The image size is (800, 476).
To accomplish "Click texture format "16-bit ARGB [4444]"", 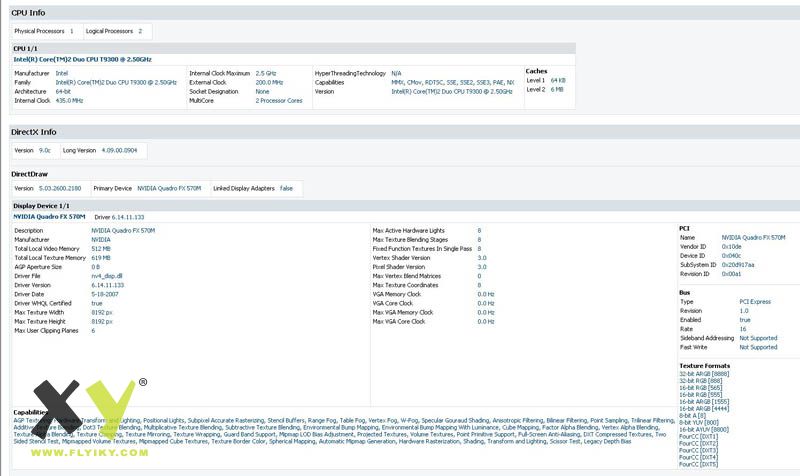I will [704, 409].
